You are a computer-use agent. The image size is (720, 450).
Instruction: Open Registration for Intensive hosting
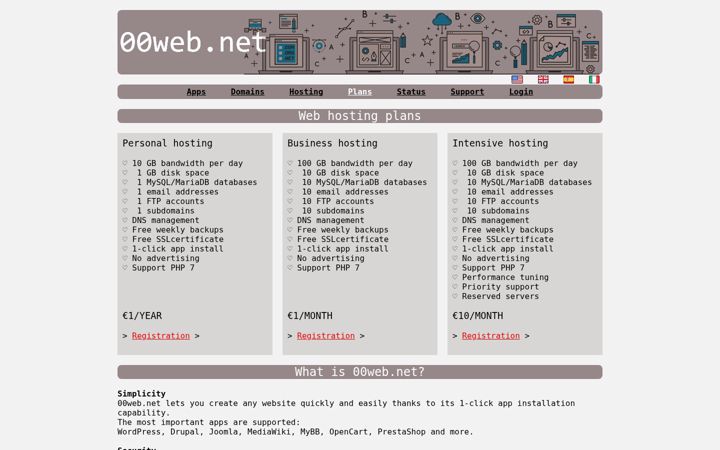click(491, 336)
